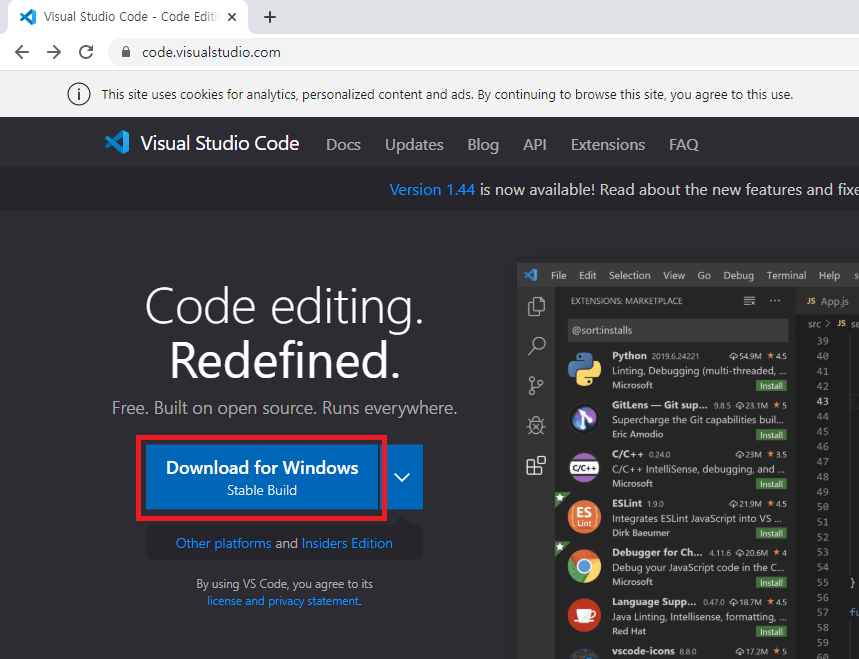The image size is (859, 659).
Task: Open the extensions panel more actions ellipsis
Action: coord(775,301)
